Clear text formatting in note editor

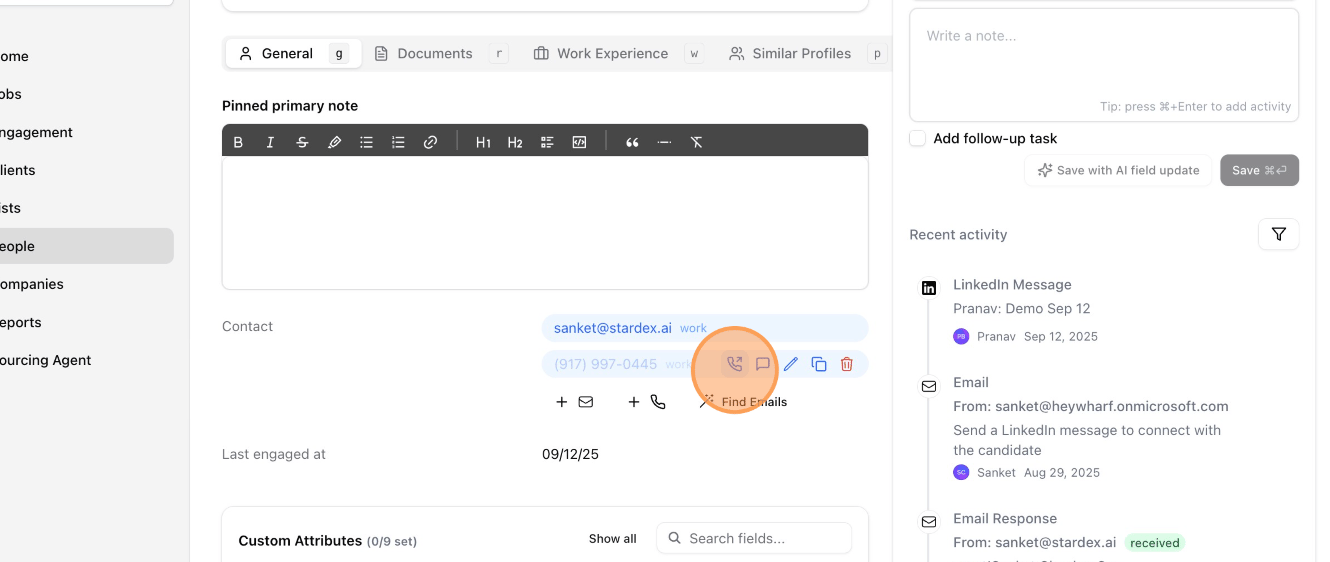[x=696, y=142]
